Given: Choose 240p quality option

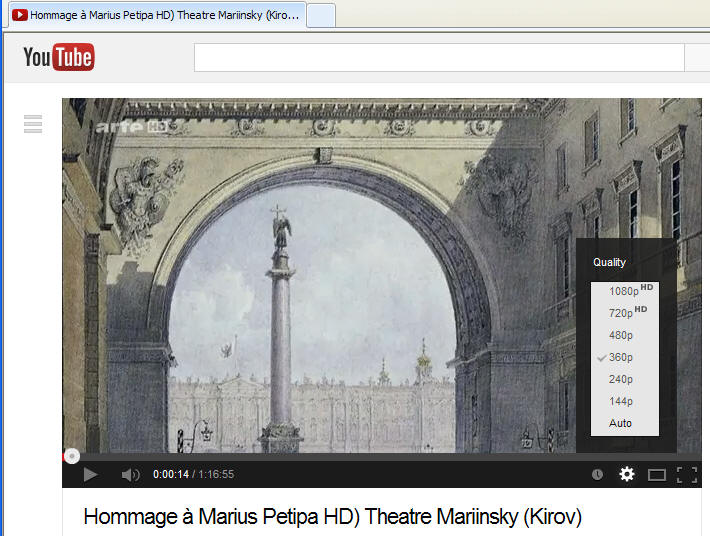Looking at the screenshot, I should pyautogui.click(x=621, y=379).
